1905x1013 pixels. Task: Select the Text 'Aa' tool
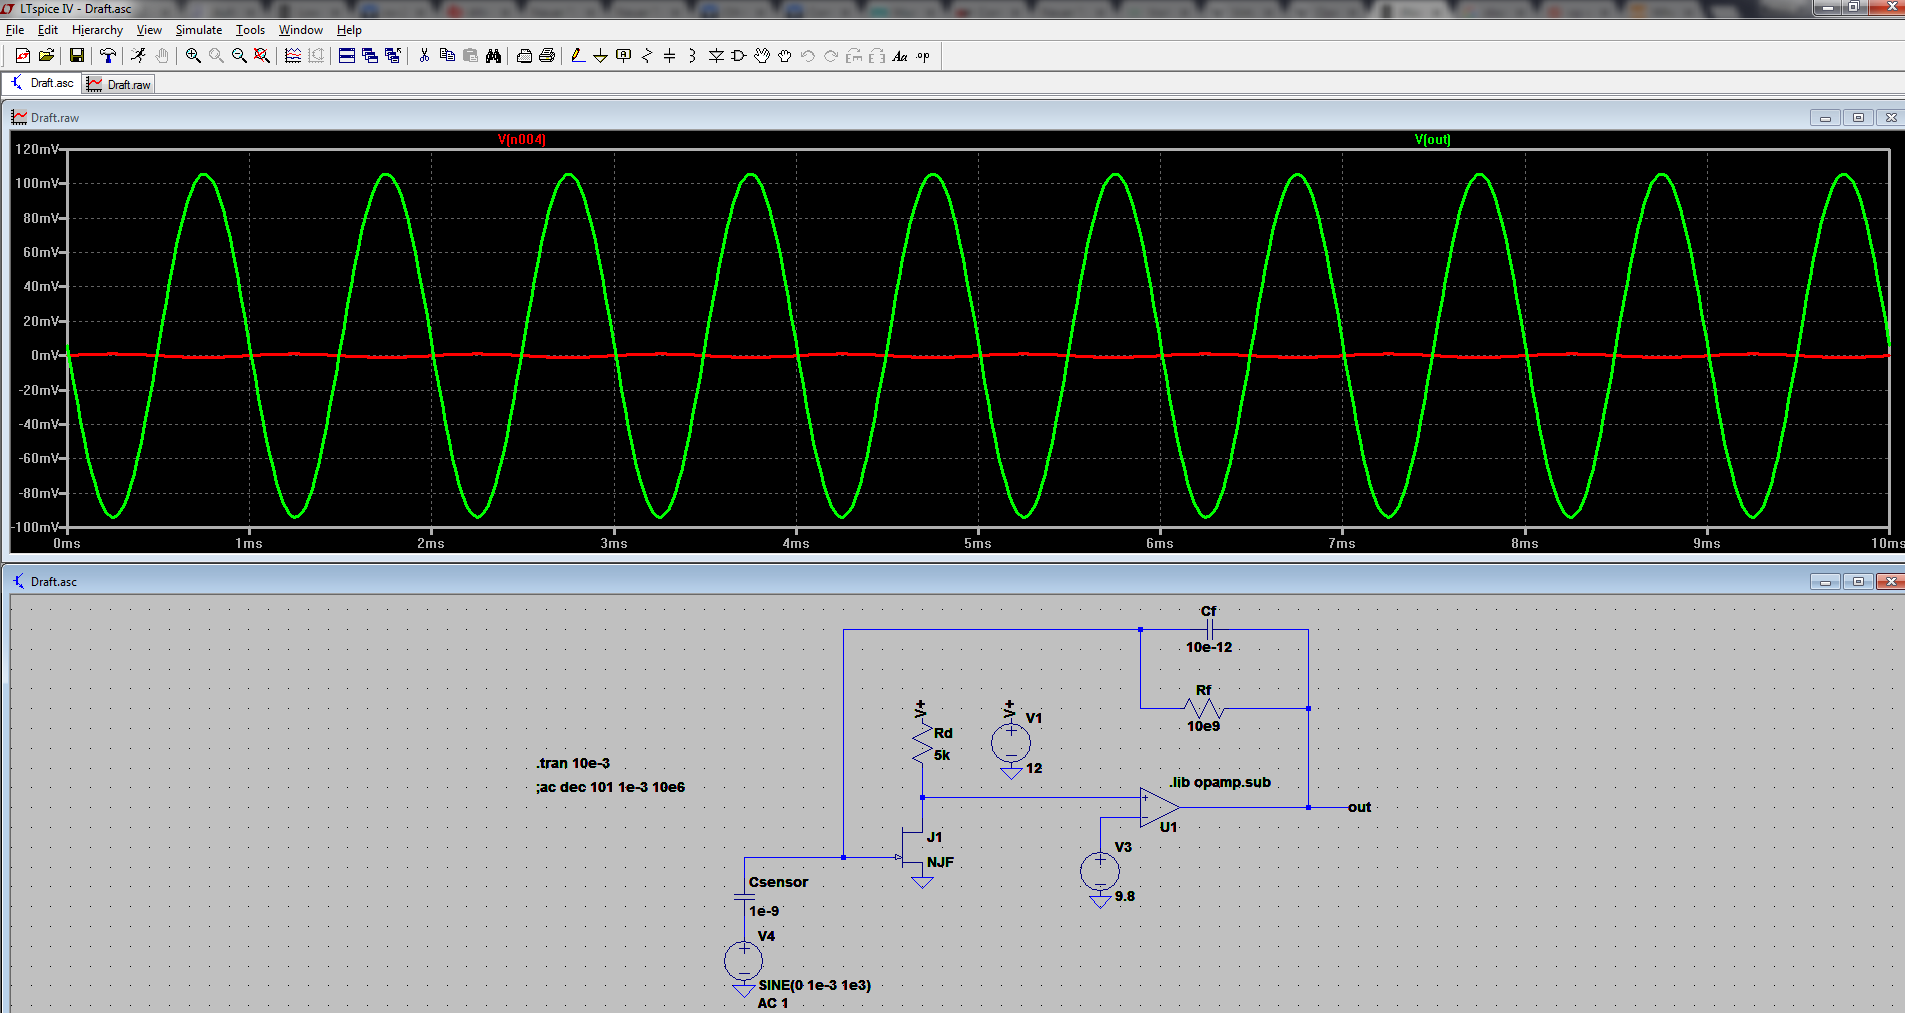pos(900,56)
